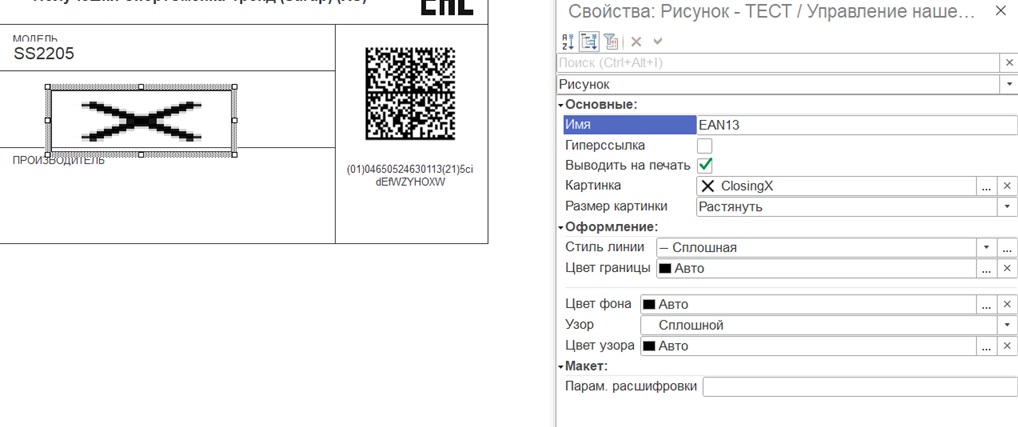The image size is (1018, 427).
Task: Click the Парам. расшифровки input field
Action: click(x=860, y=387)
